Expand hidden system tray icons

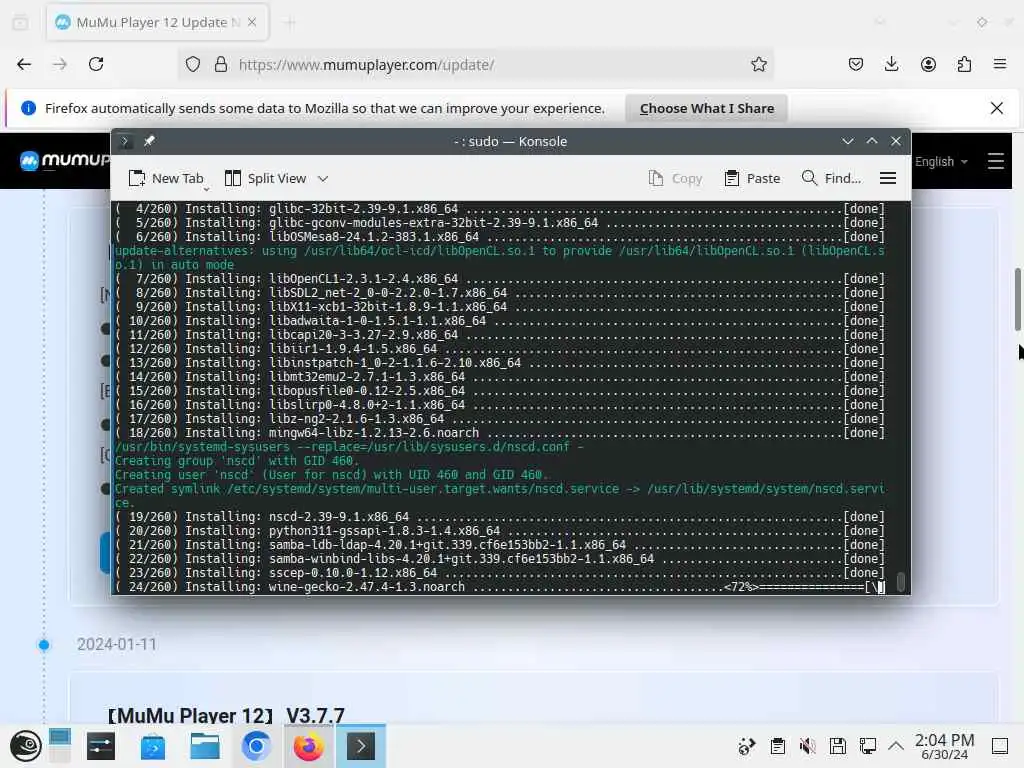point(896,746)
